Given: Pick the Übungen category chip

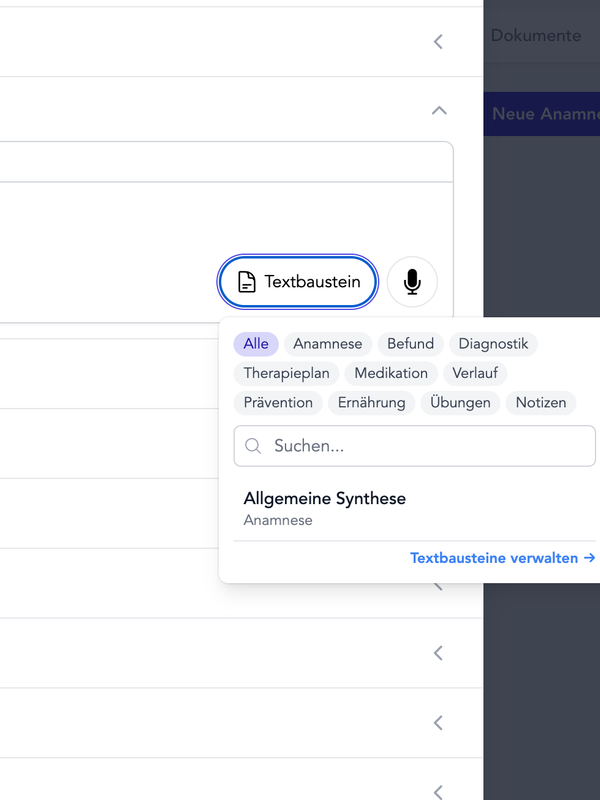Looking at the screenshot, I should click(460, 403).
